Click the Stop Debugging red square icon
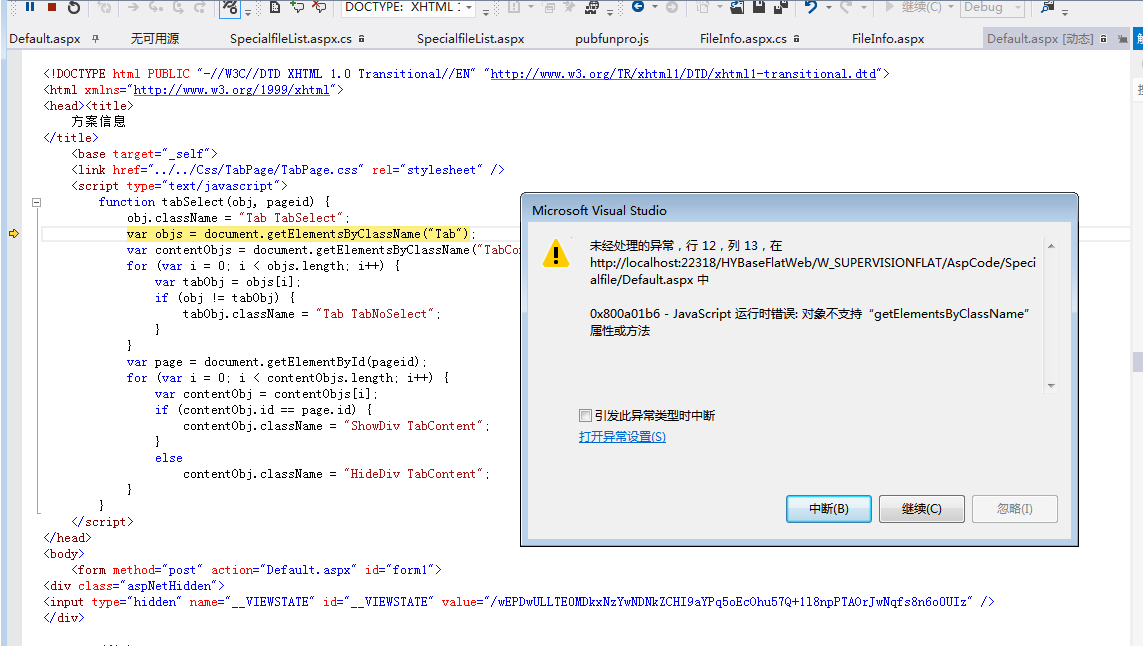 52,9
